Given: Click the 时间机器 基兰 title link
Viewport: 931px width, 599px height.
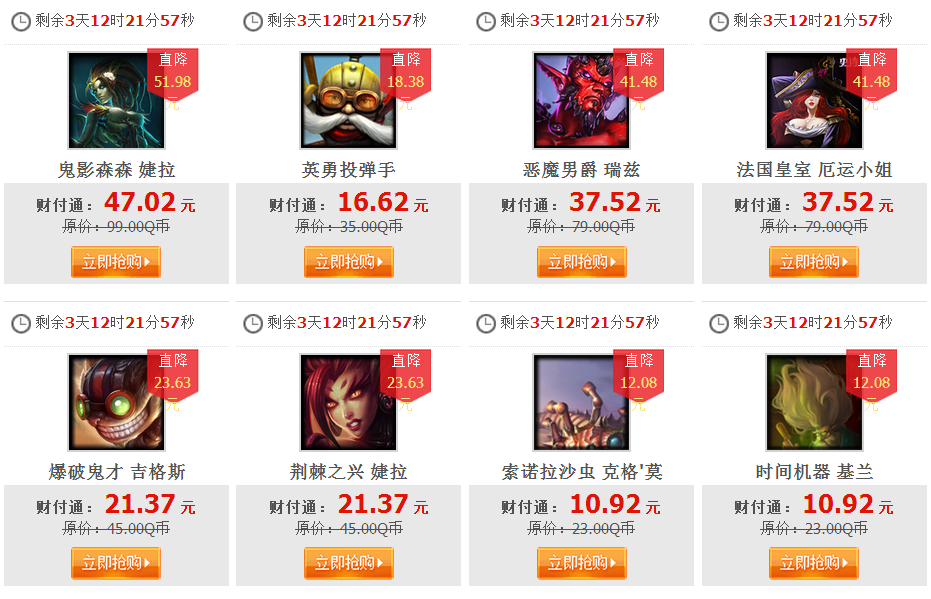Looking at the screenshot, I should point(814,472).
